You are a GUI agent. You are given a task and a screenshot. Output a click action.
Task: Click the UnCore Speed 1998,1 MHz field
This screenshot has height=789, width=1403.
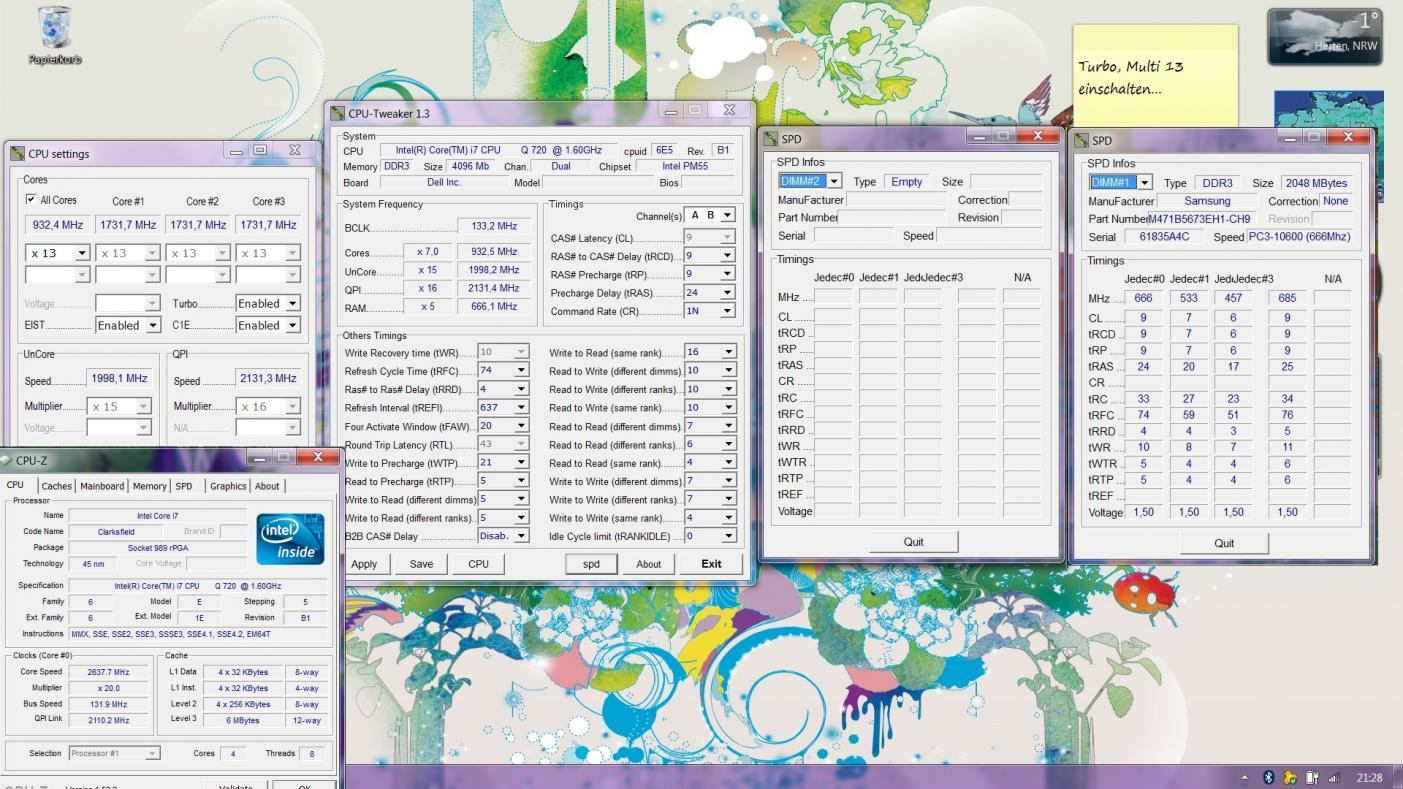tap(119, 379)
